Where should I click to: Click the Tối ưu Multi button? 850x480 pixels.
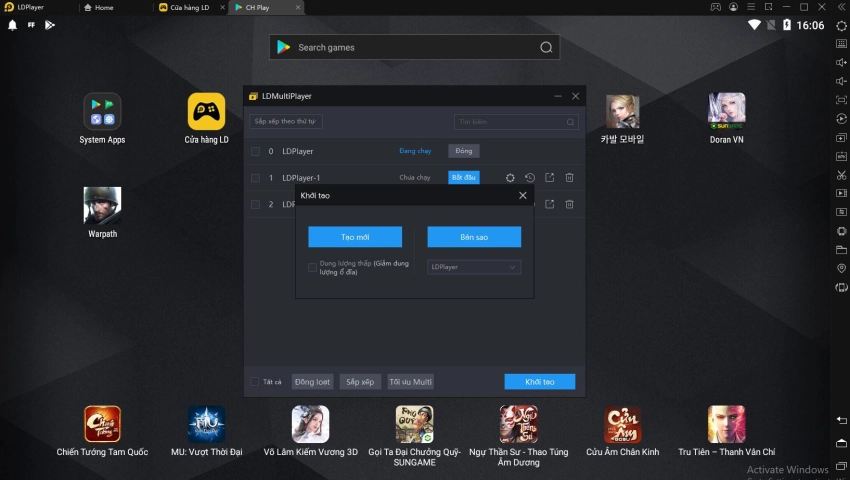pyautogui.click(x=410, y=382)
